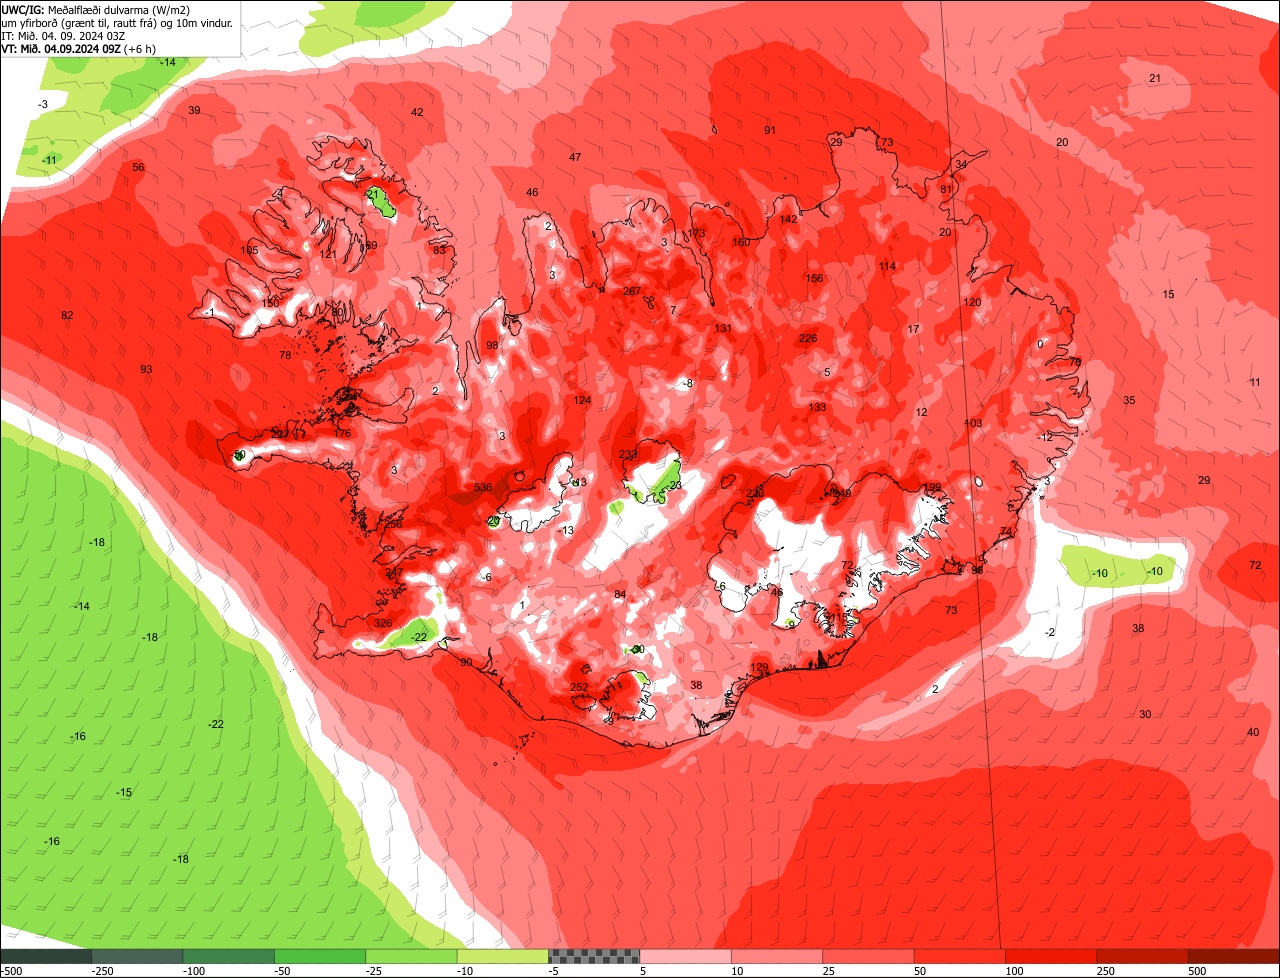
Task: Click the 250 label on the legend scale
Action: pos(1106,971)
